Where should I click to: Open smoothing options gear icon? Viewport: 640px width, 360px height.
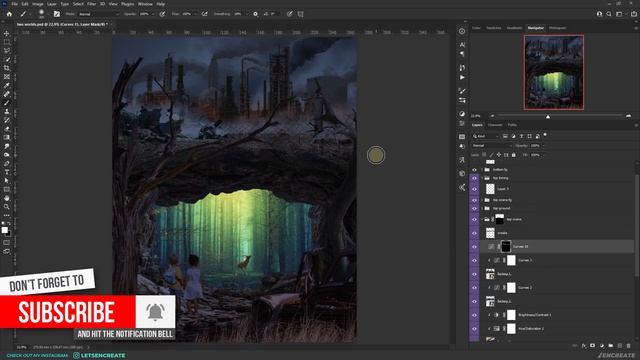pos(256,14)
